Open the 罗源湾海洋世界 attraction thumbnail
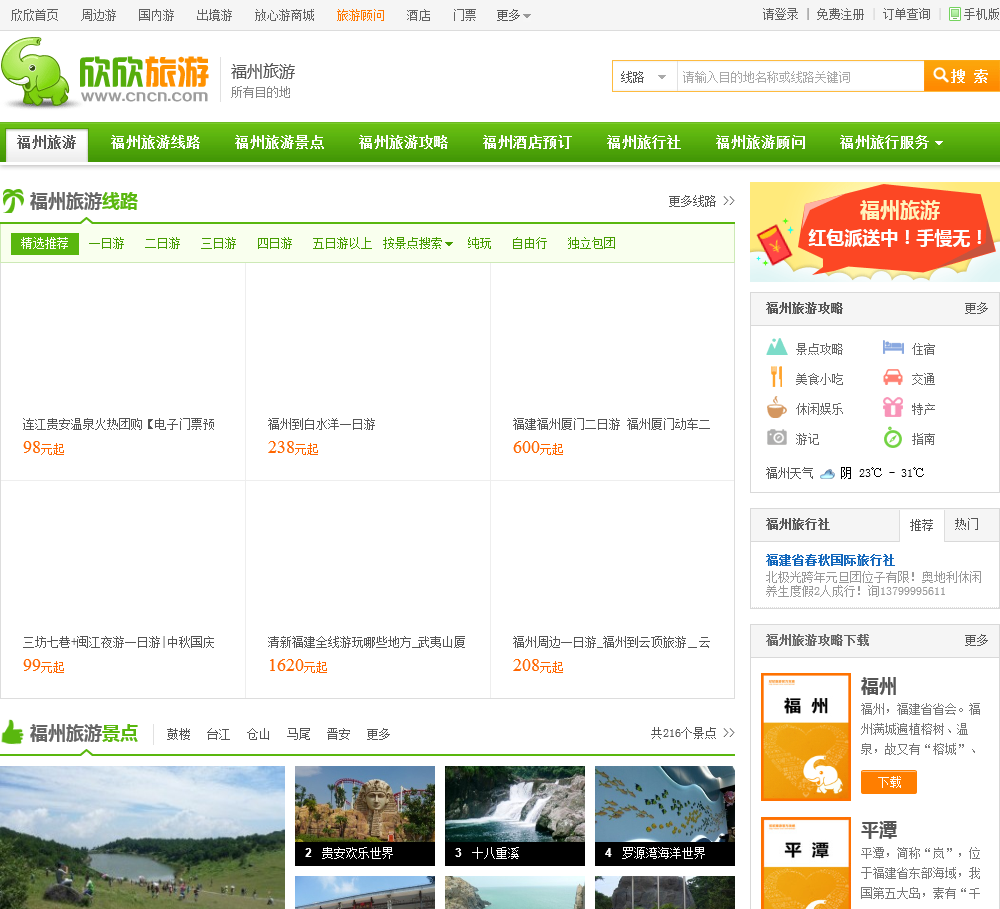The height and width of the screenshot is (909, 1000). 665,816
